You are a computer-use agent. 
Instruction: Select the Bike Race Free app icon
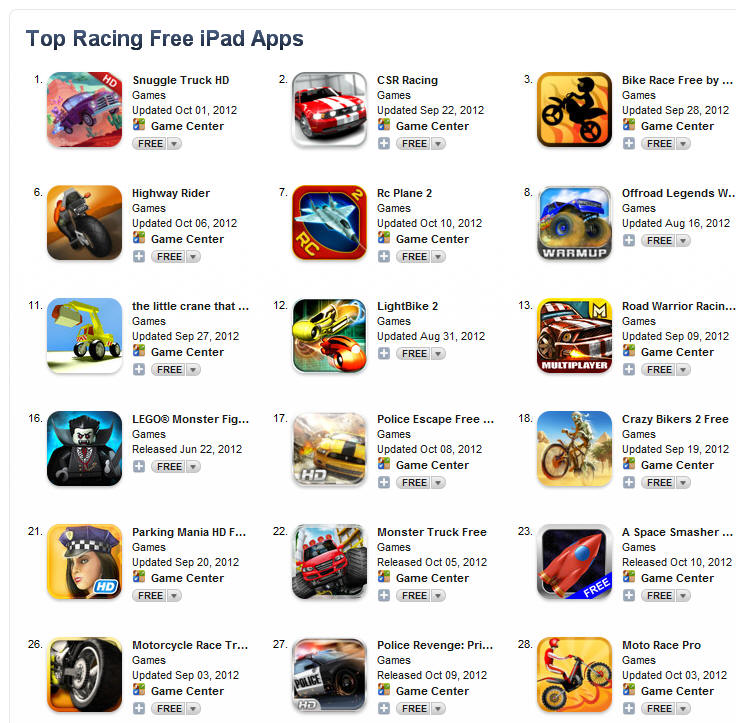pyautogui.click(x=575, y=109)
